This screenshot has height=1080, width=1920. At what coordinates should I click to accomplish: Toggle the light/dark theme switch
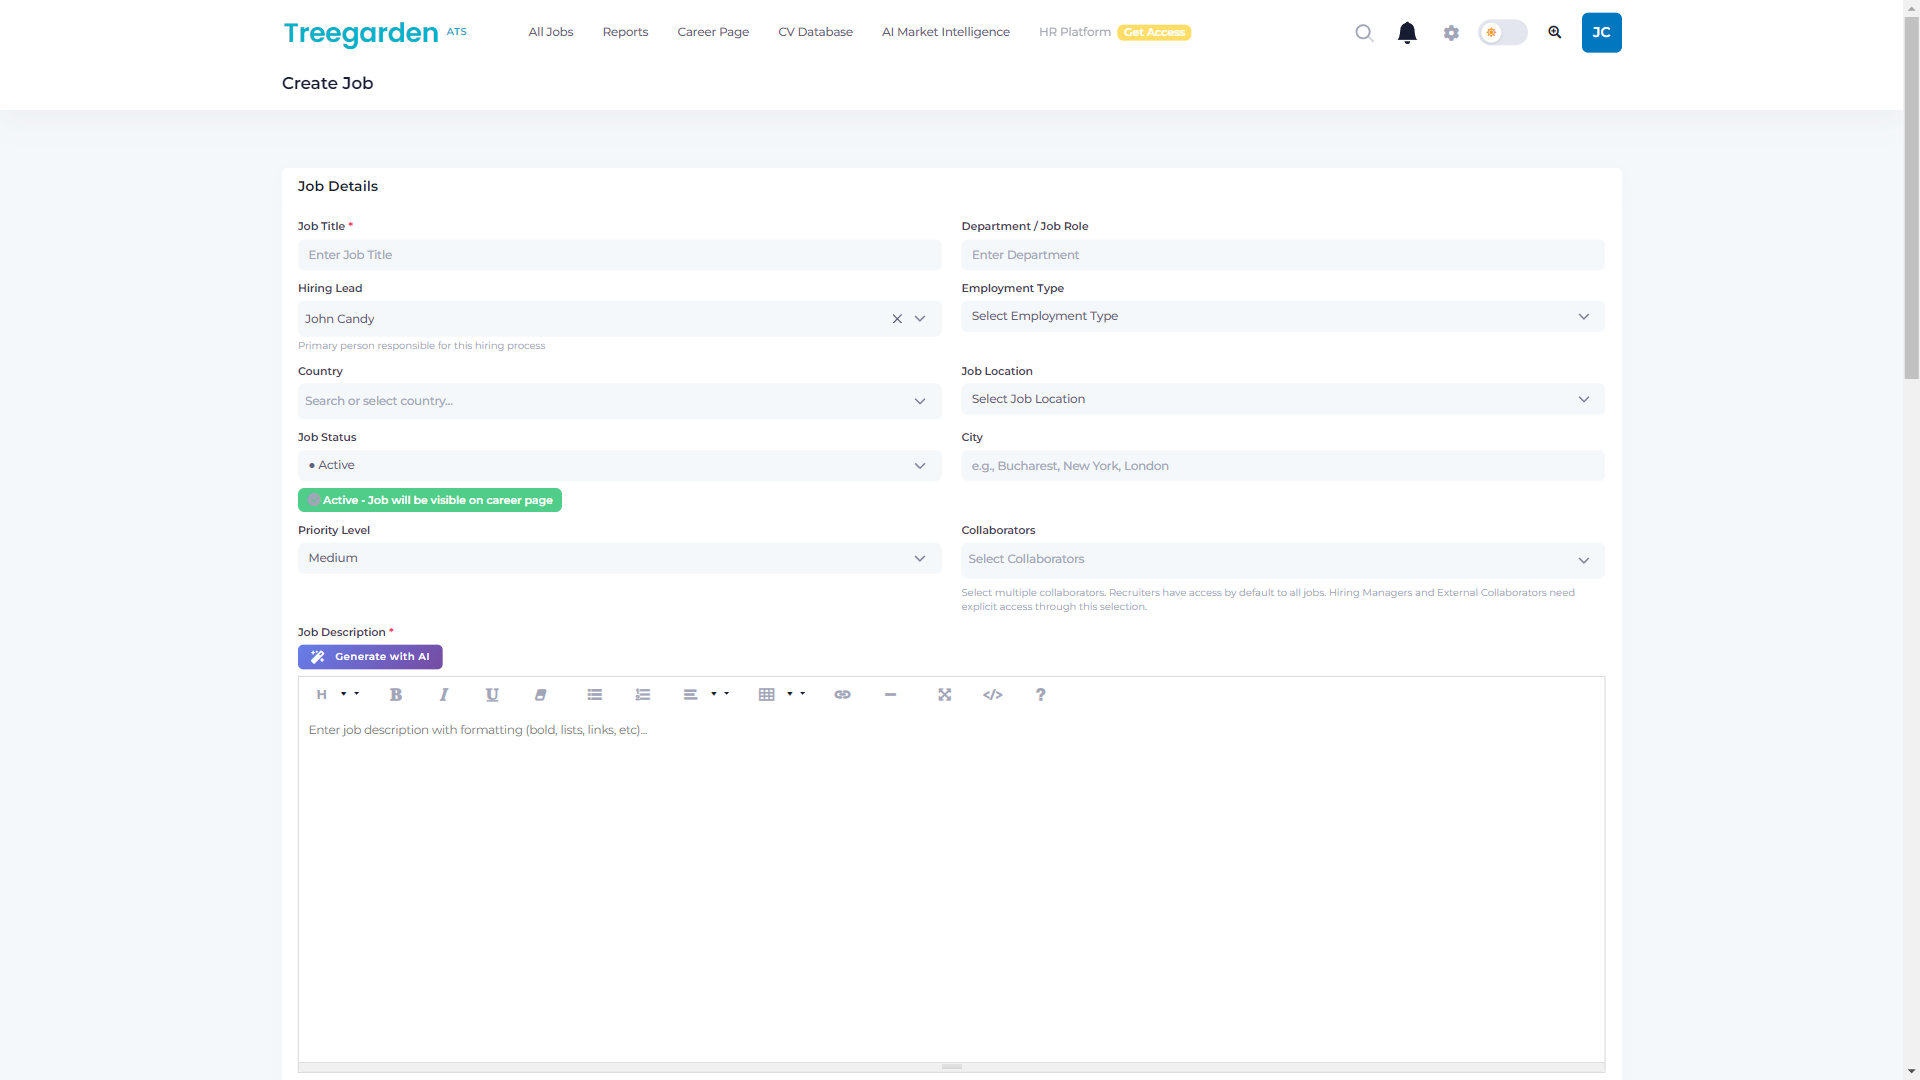pyautogui.click(x=1503, y=33)
